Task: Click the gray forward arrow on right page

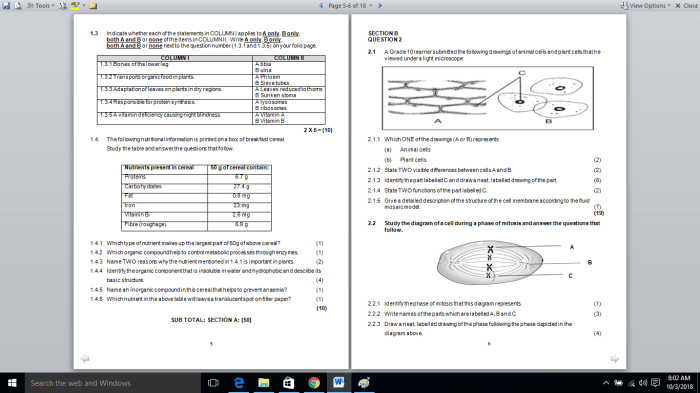Action: point(615,358)
